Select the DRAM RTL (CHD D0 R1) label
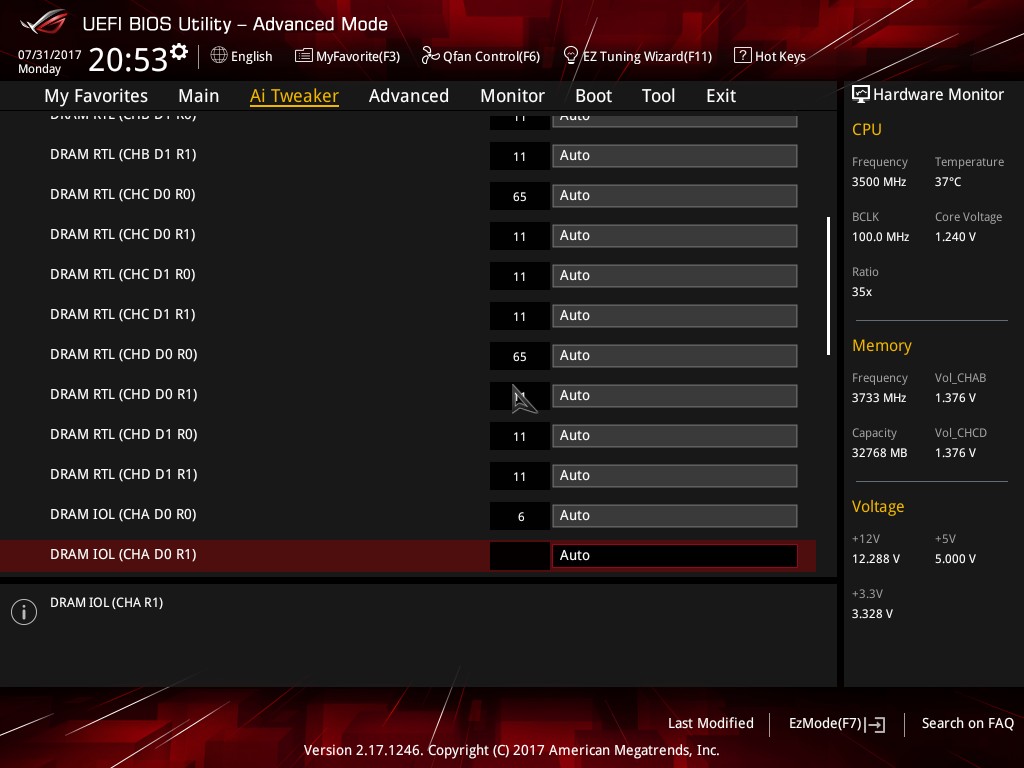This screenshot has height=768, width=1024. (x=123, y=394)
